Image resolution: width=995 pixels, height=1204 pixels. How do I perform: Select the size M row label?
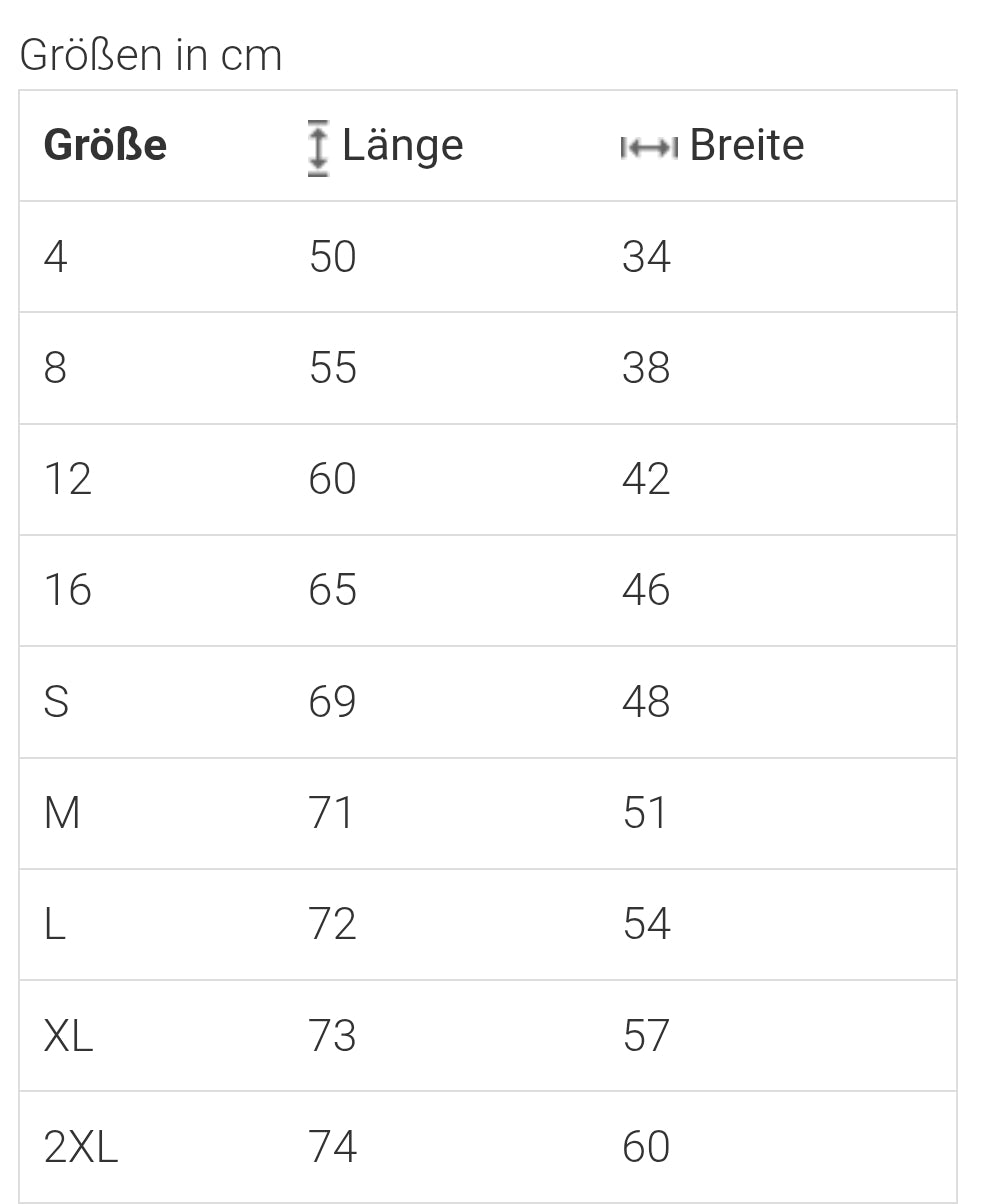click(x=62, y=813)
